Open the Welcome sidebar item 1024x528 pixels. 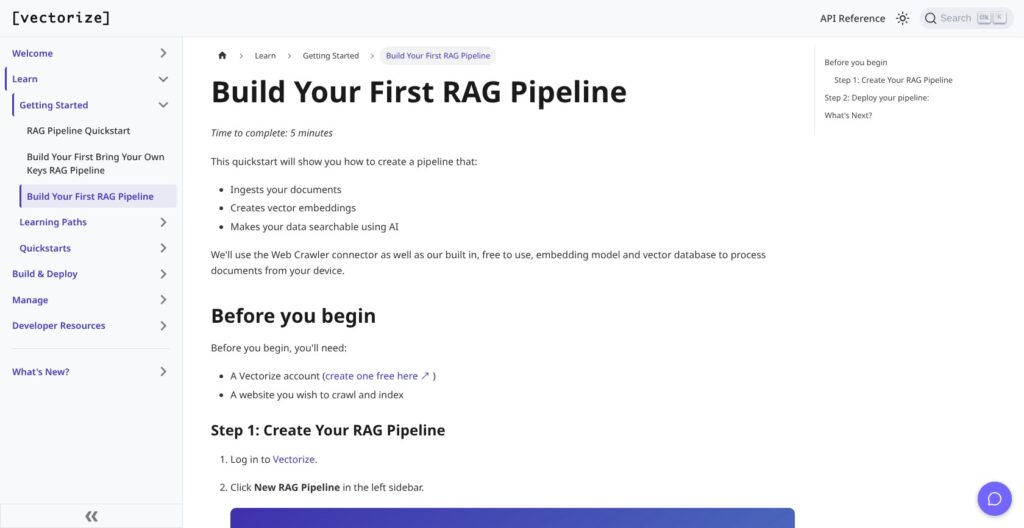click(x=33, y=53)
